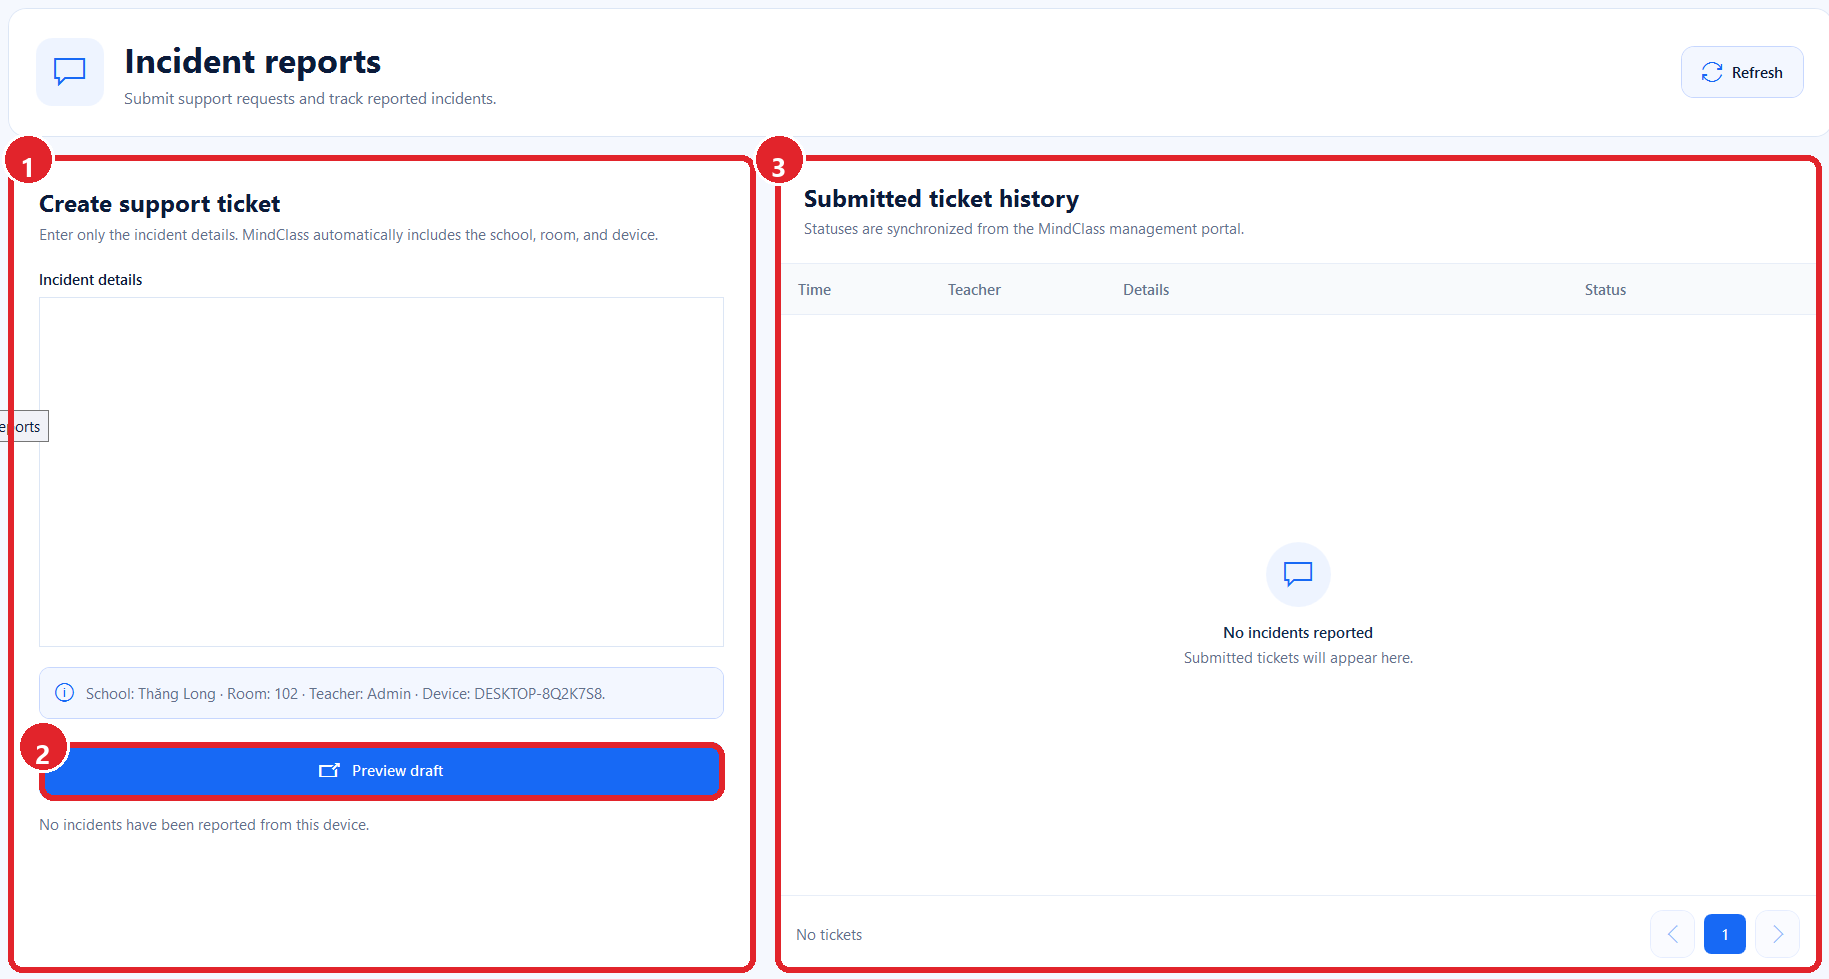Click the red number 3 annotation badge
Screen dimensions: 1829x979
click(x=779, y=161)
